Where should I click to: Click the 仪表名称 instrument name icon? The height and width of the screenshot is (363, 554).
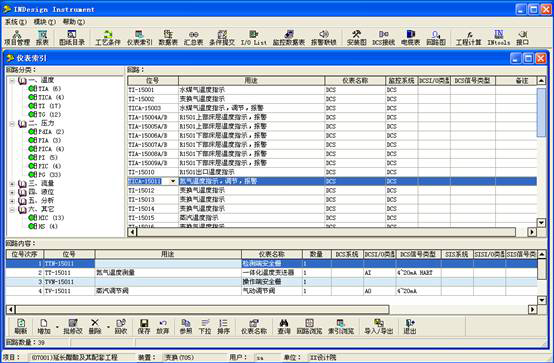click(254, 326)
